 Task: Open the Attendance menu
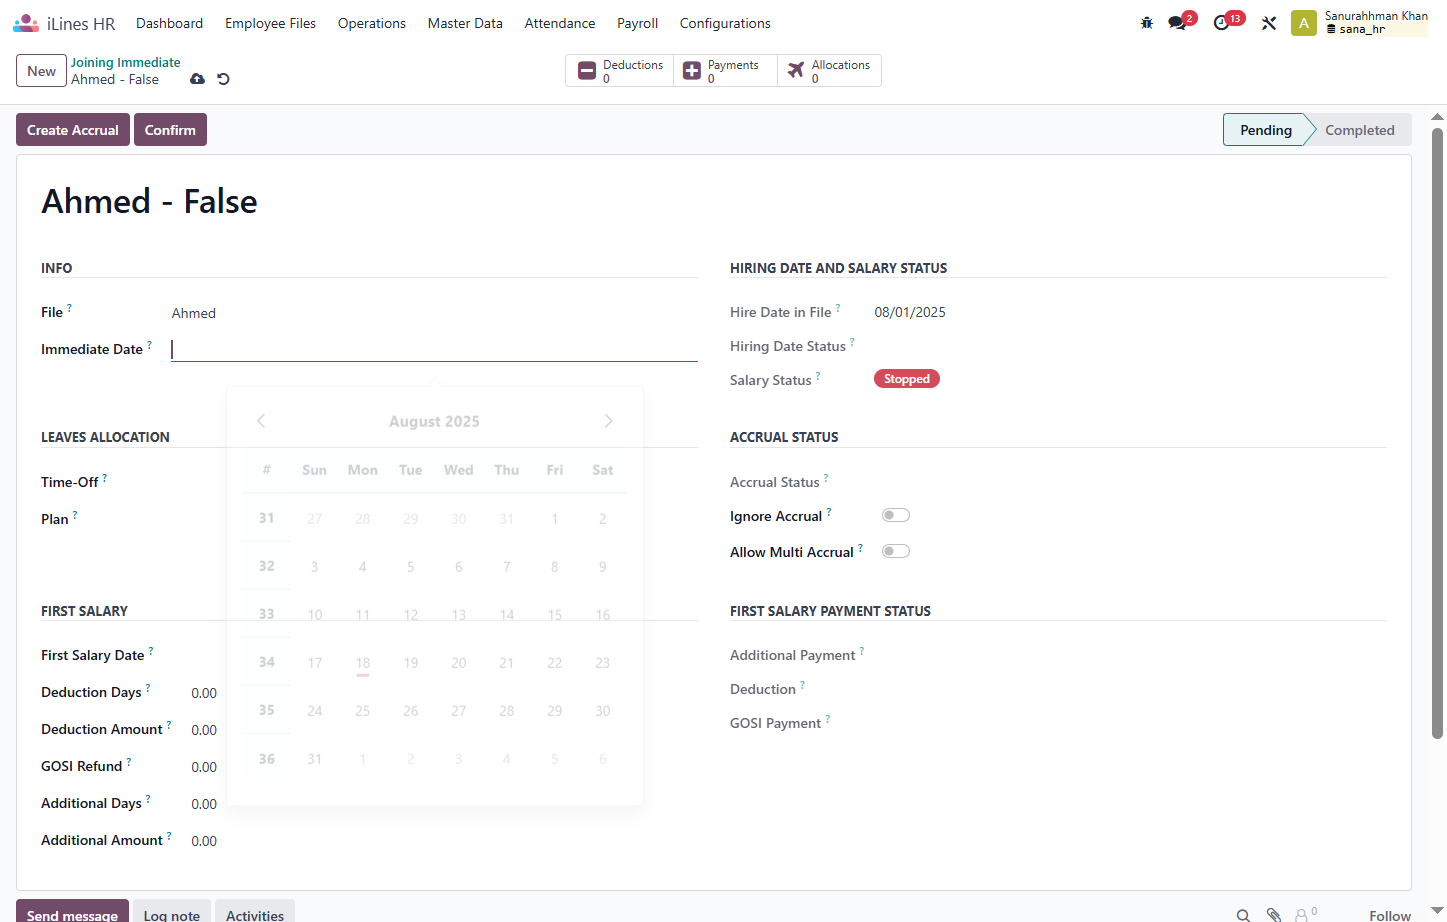point(560,23)
